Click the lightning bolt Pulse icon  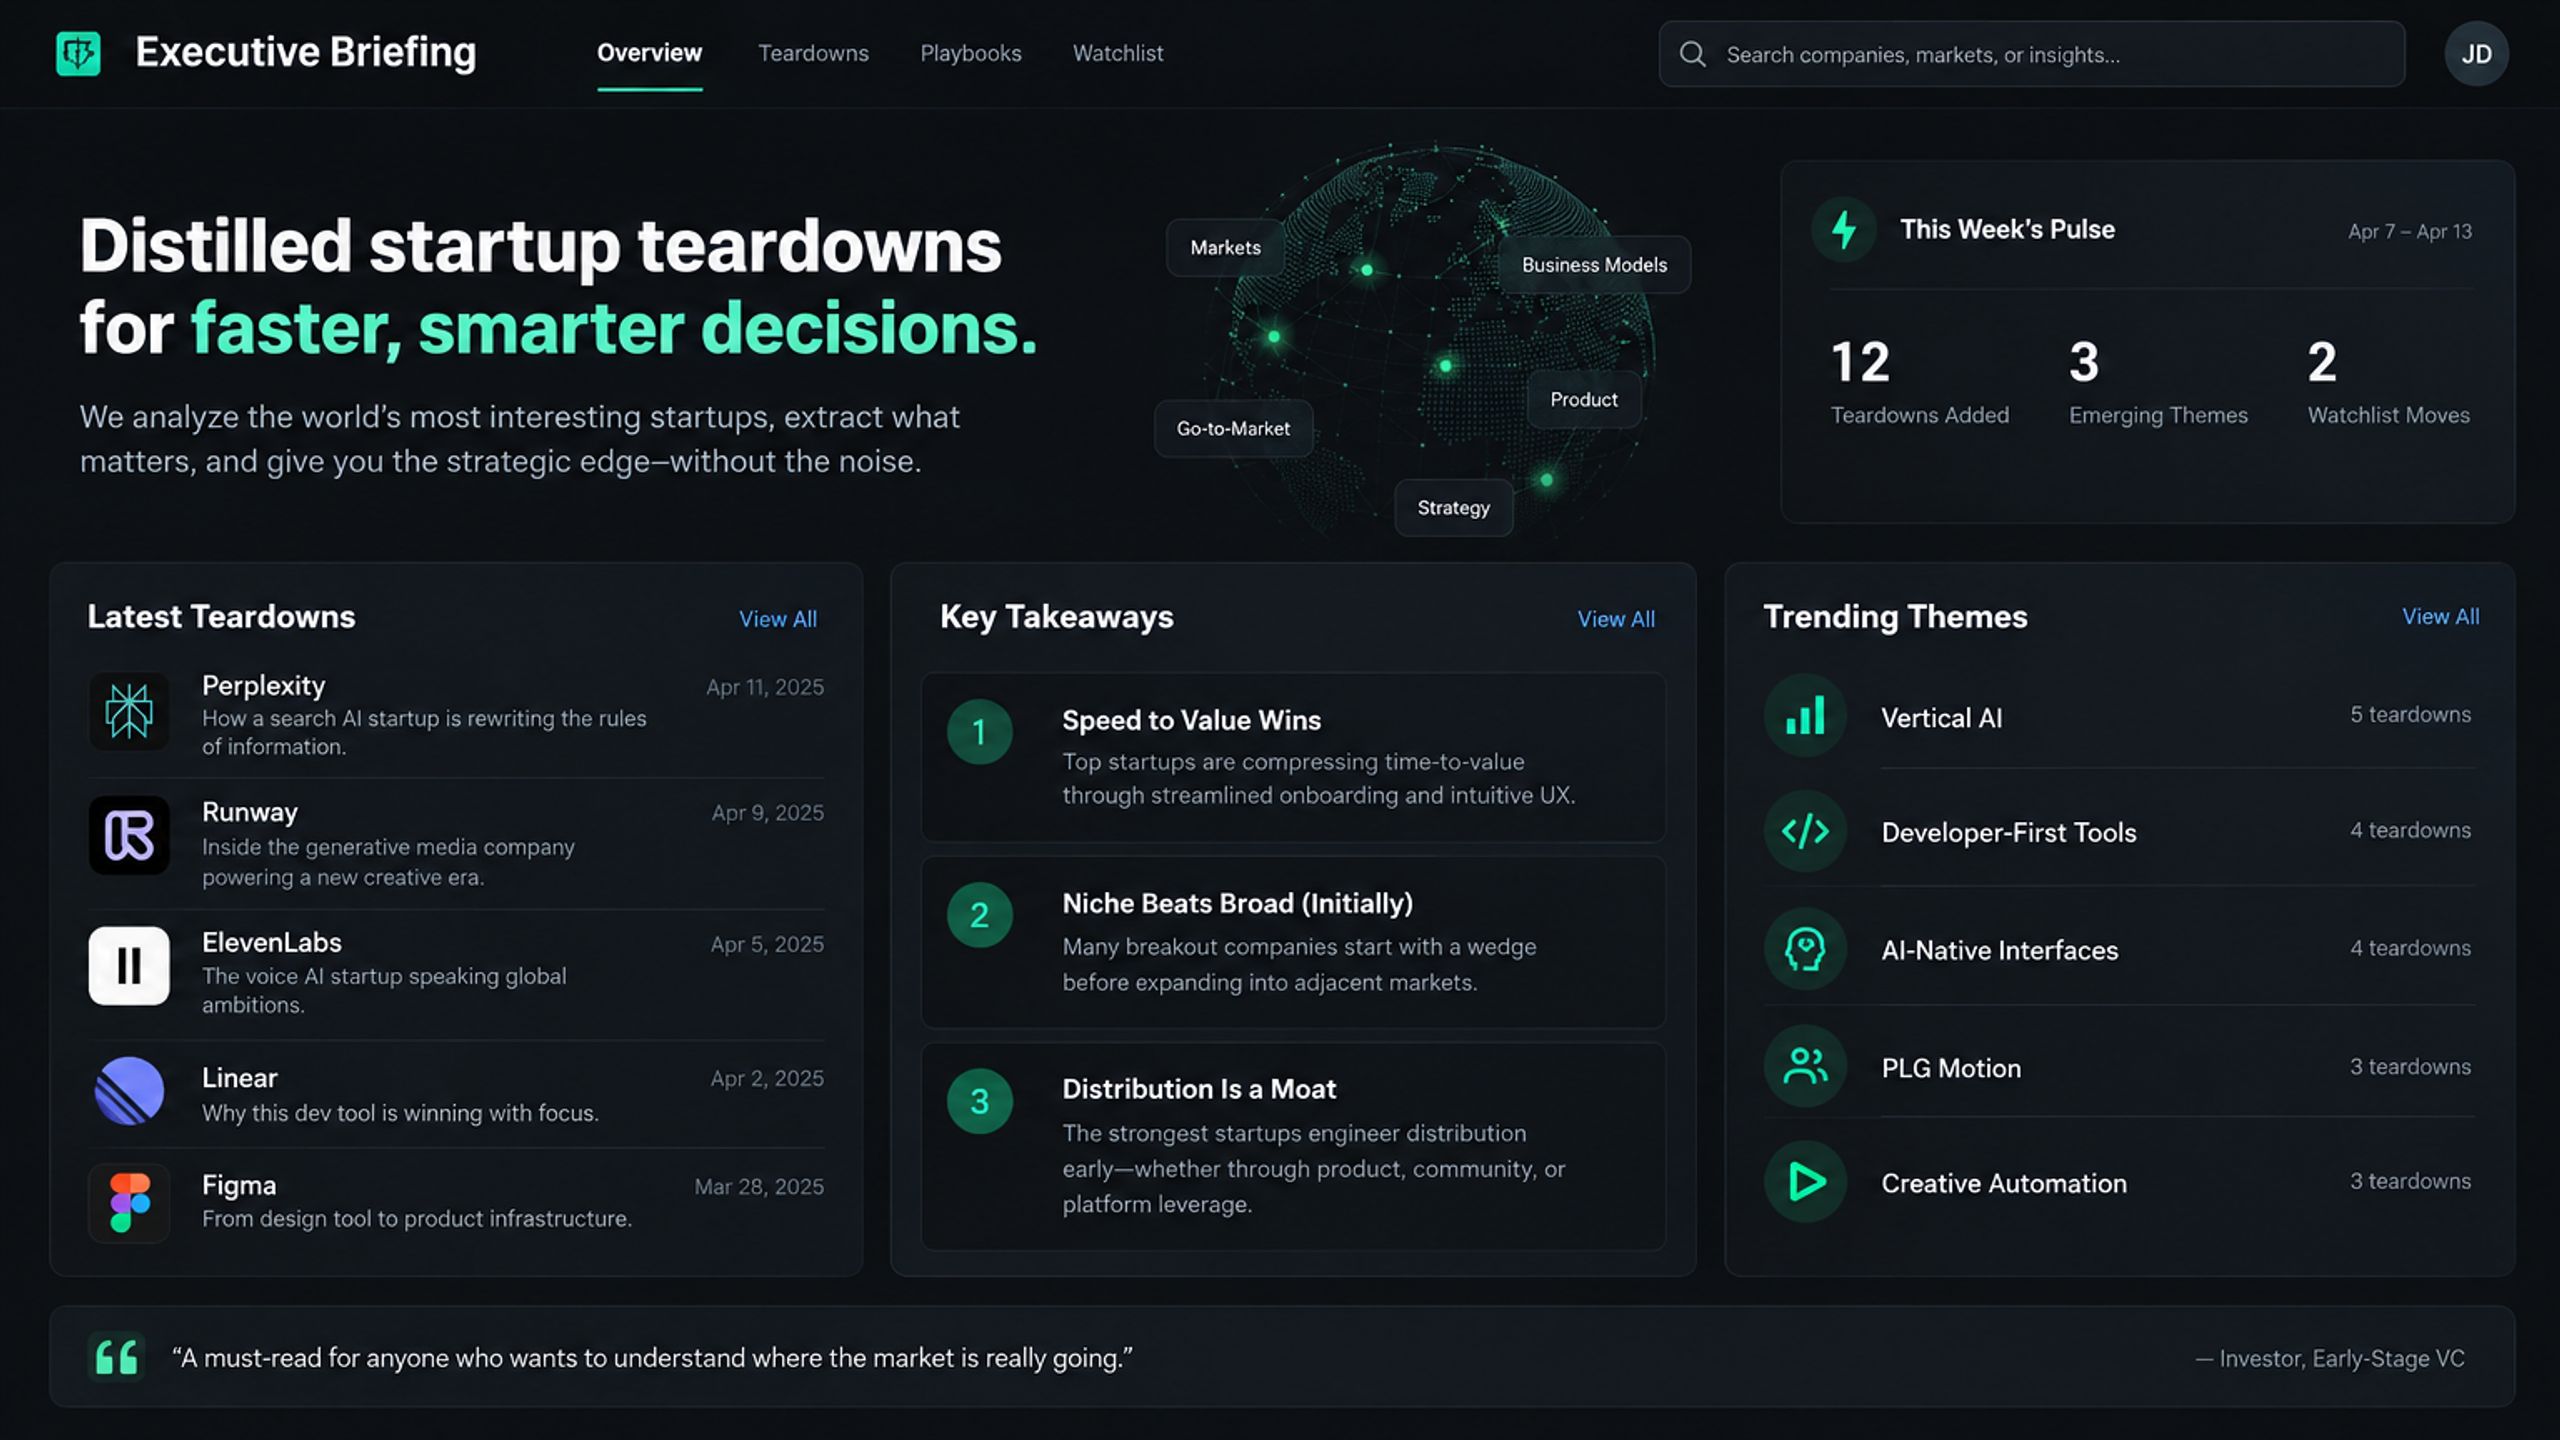pyautogui.click(x=1844, y=230)
